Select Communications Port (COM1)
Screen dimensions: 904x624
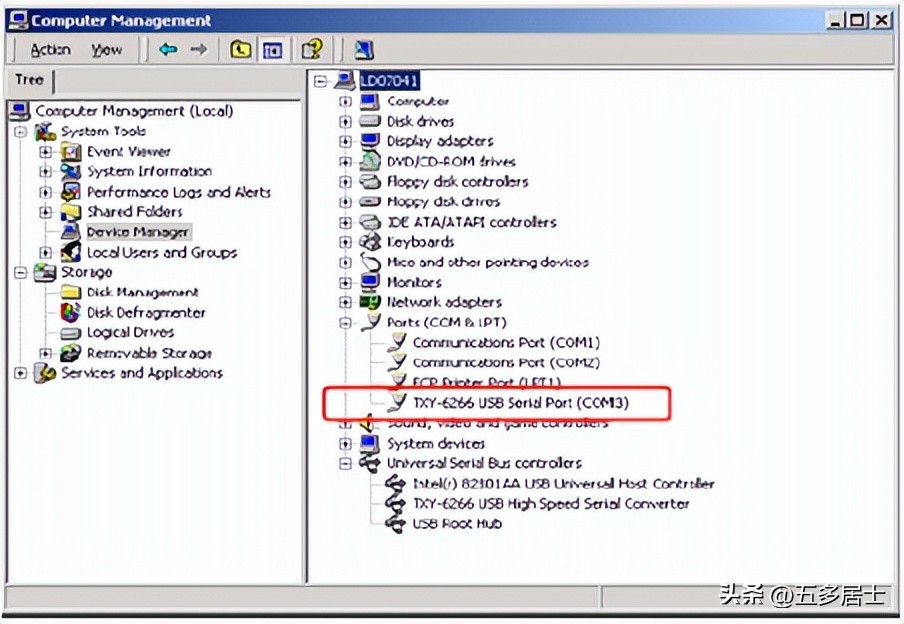pyautogui.click(x=506, y=343)
